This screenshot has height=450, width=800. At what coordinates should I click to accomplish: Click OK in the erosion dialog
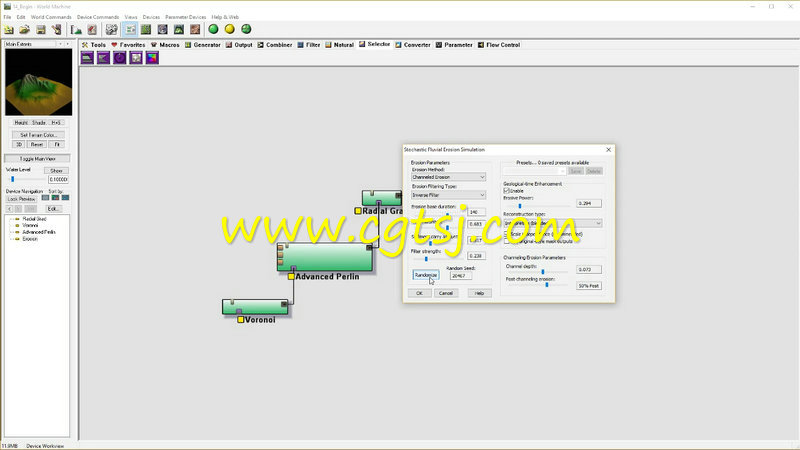(x=419, y=293)
